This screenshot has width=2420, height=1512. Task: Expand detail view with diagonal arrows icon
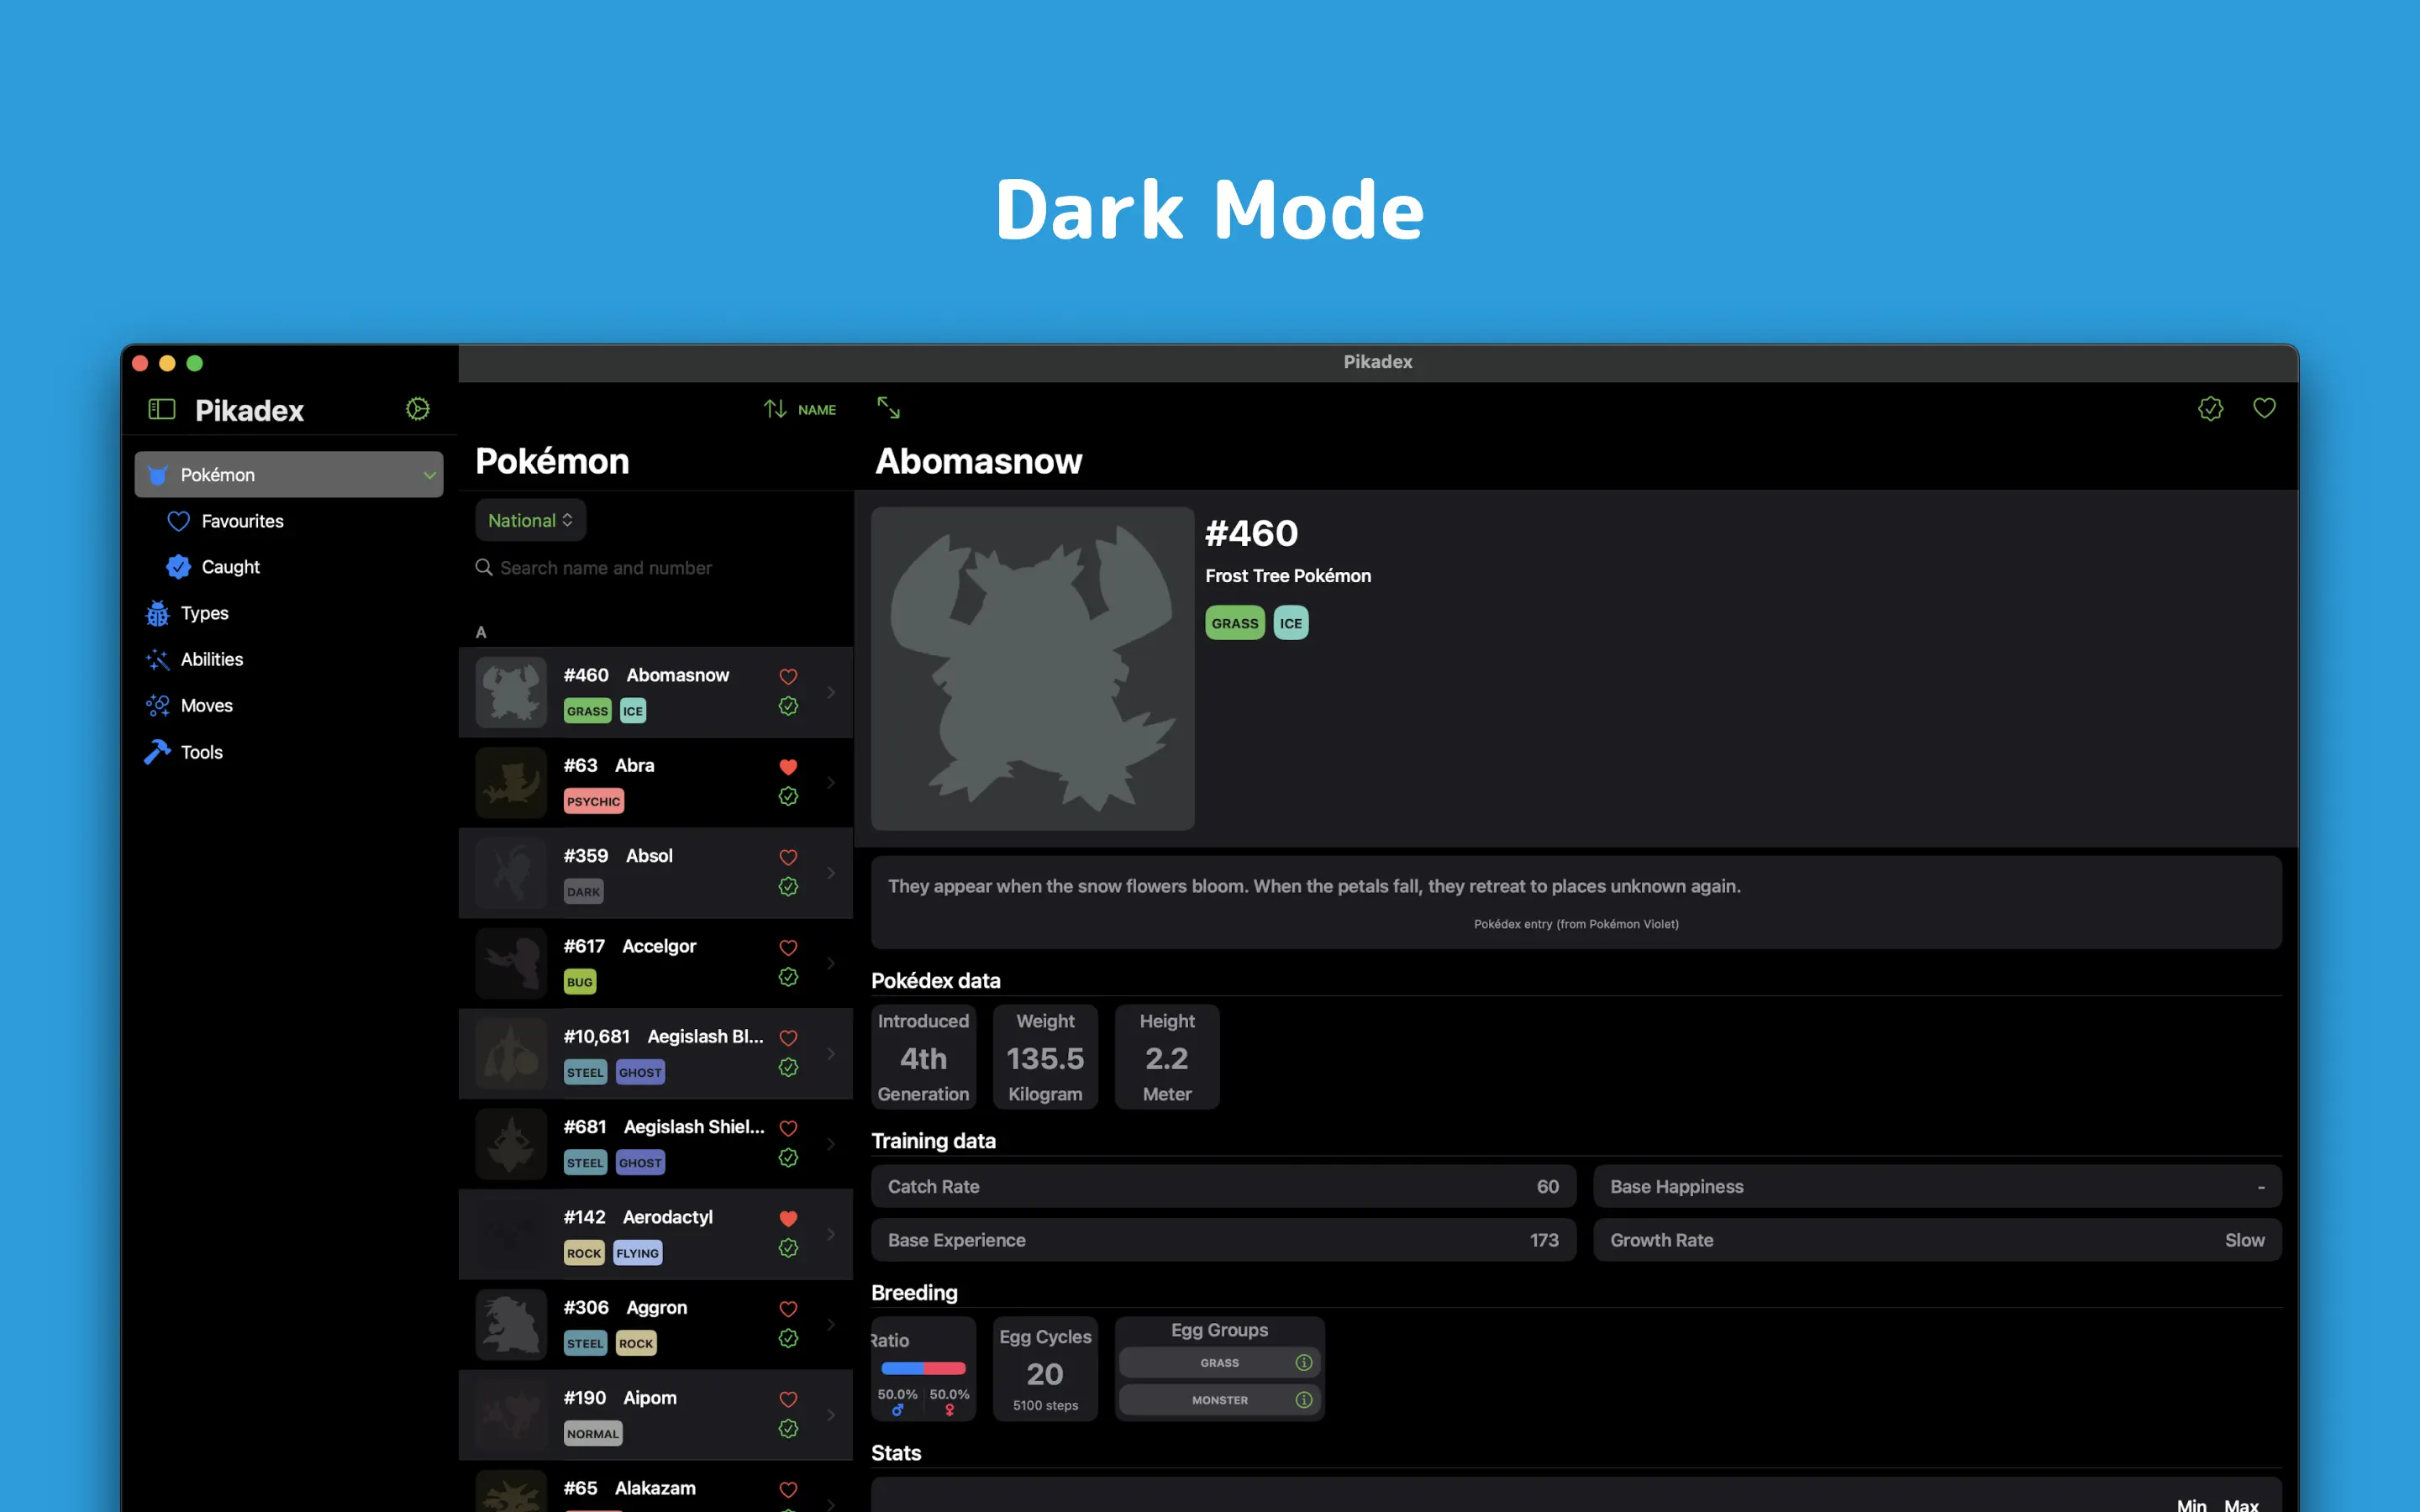point(888,408)
